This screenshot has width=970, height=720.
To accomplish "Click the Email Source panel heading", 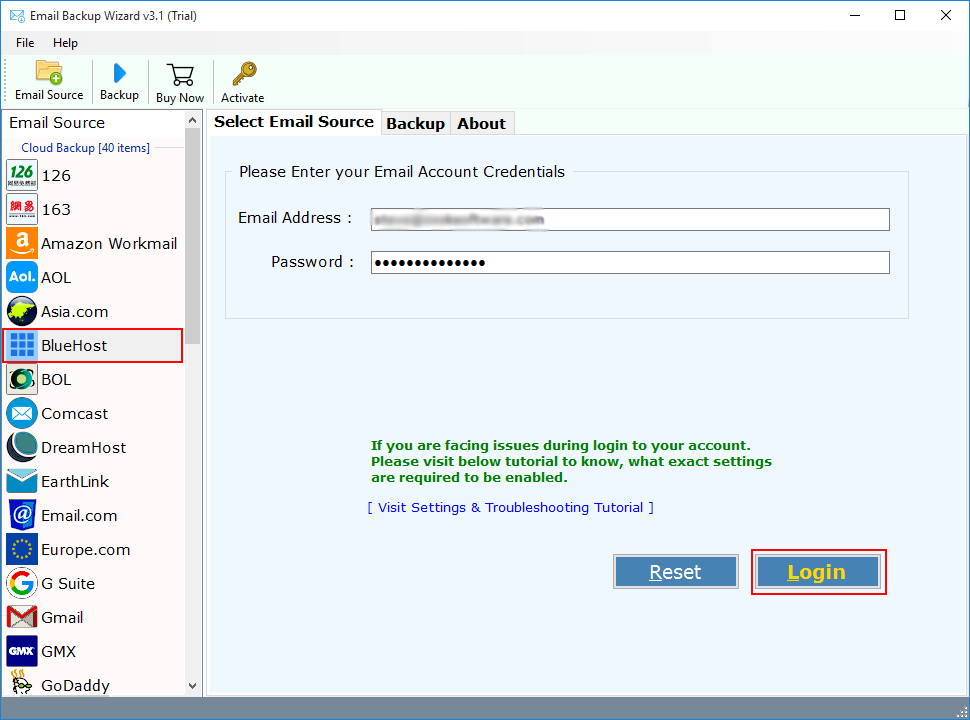I will tap(57, 122).
